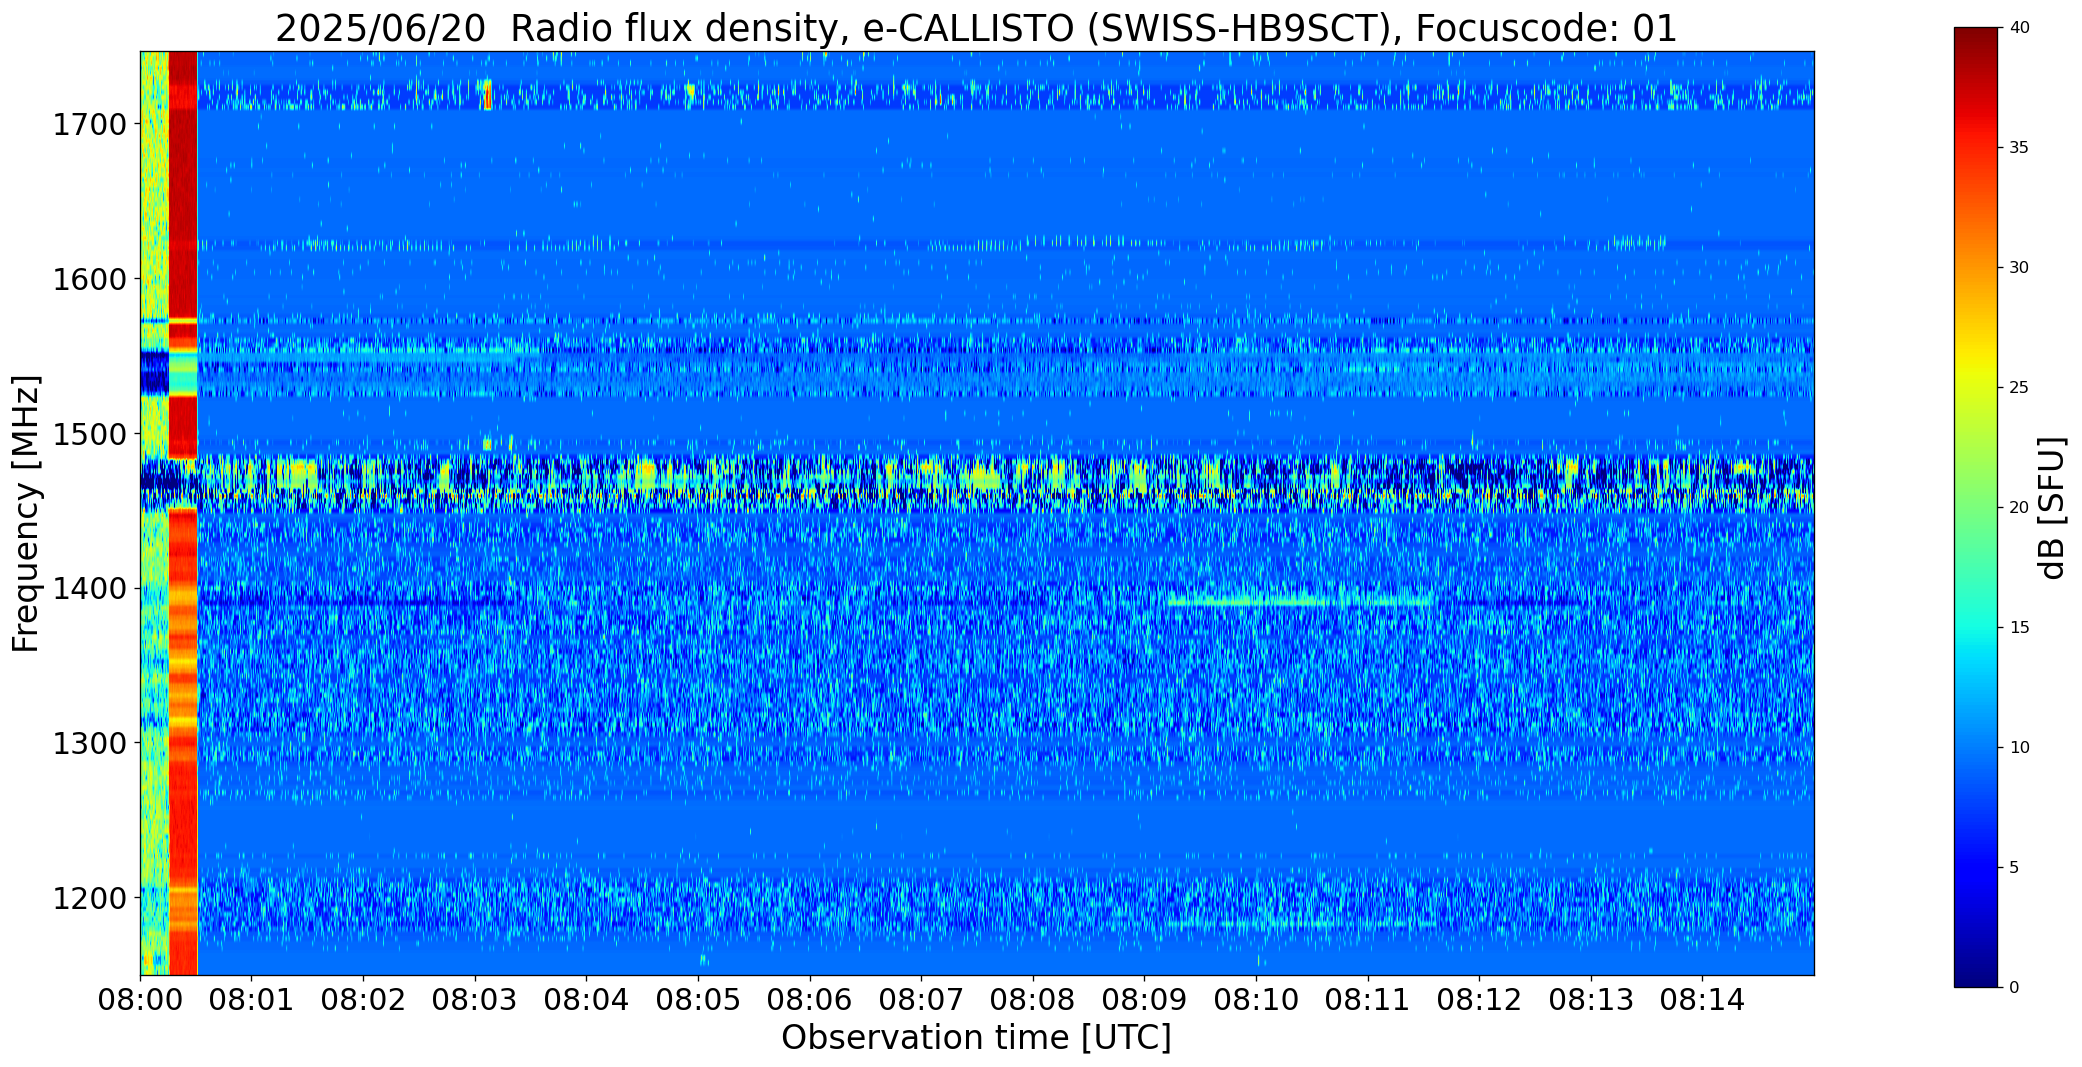Select the Frequency [MHz] axis label
Image resolution: width=2082 pixels, height=1067 pixels.
(x=26, y=513)
